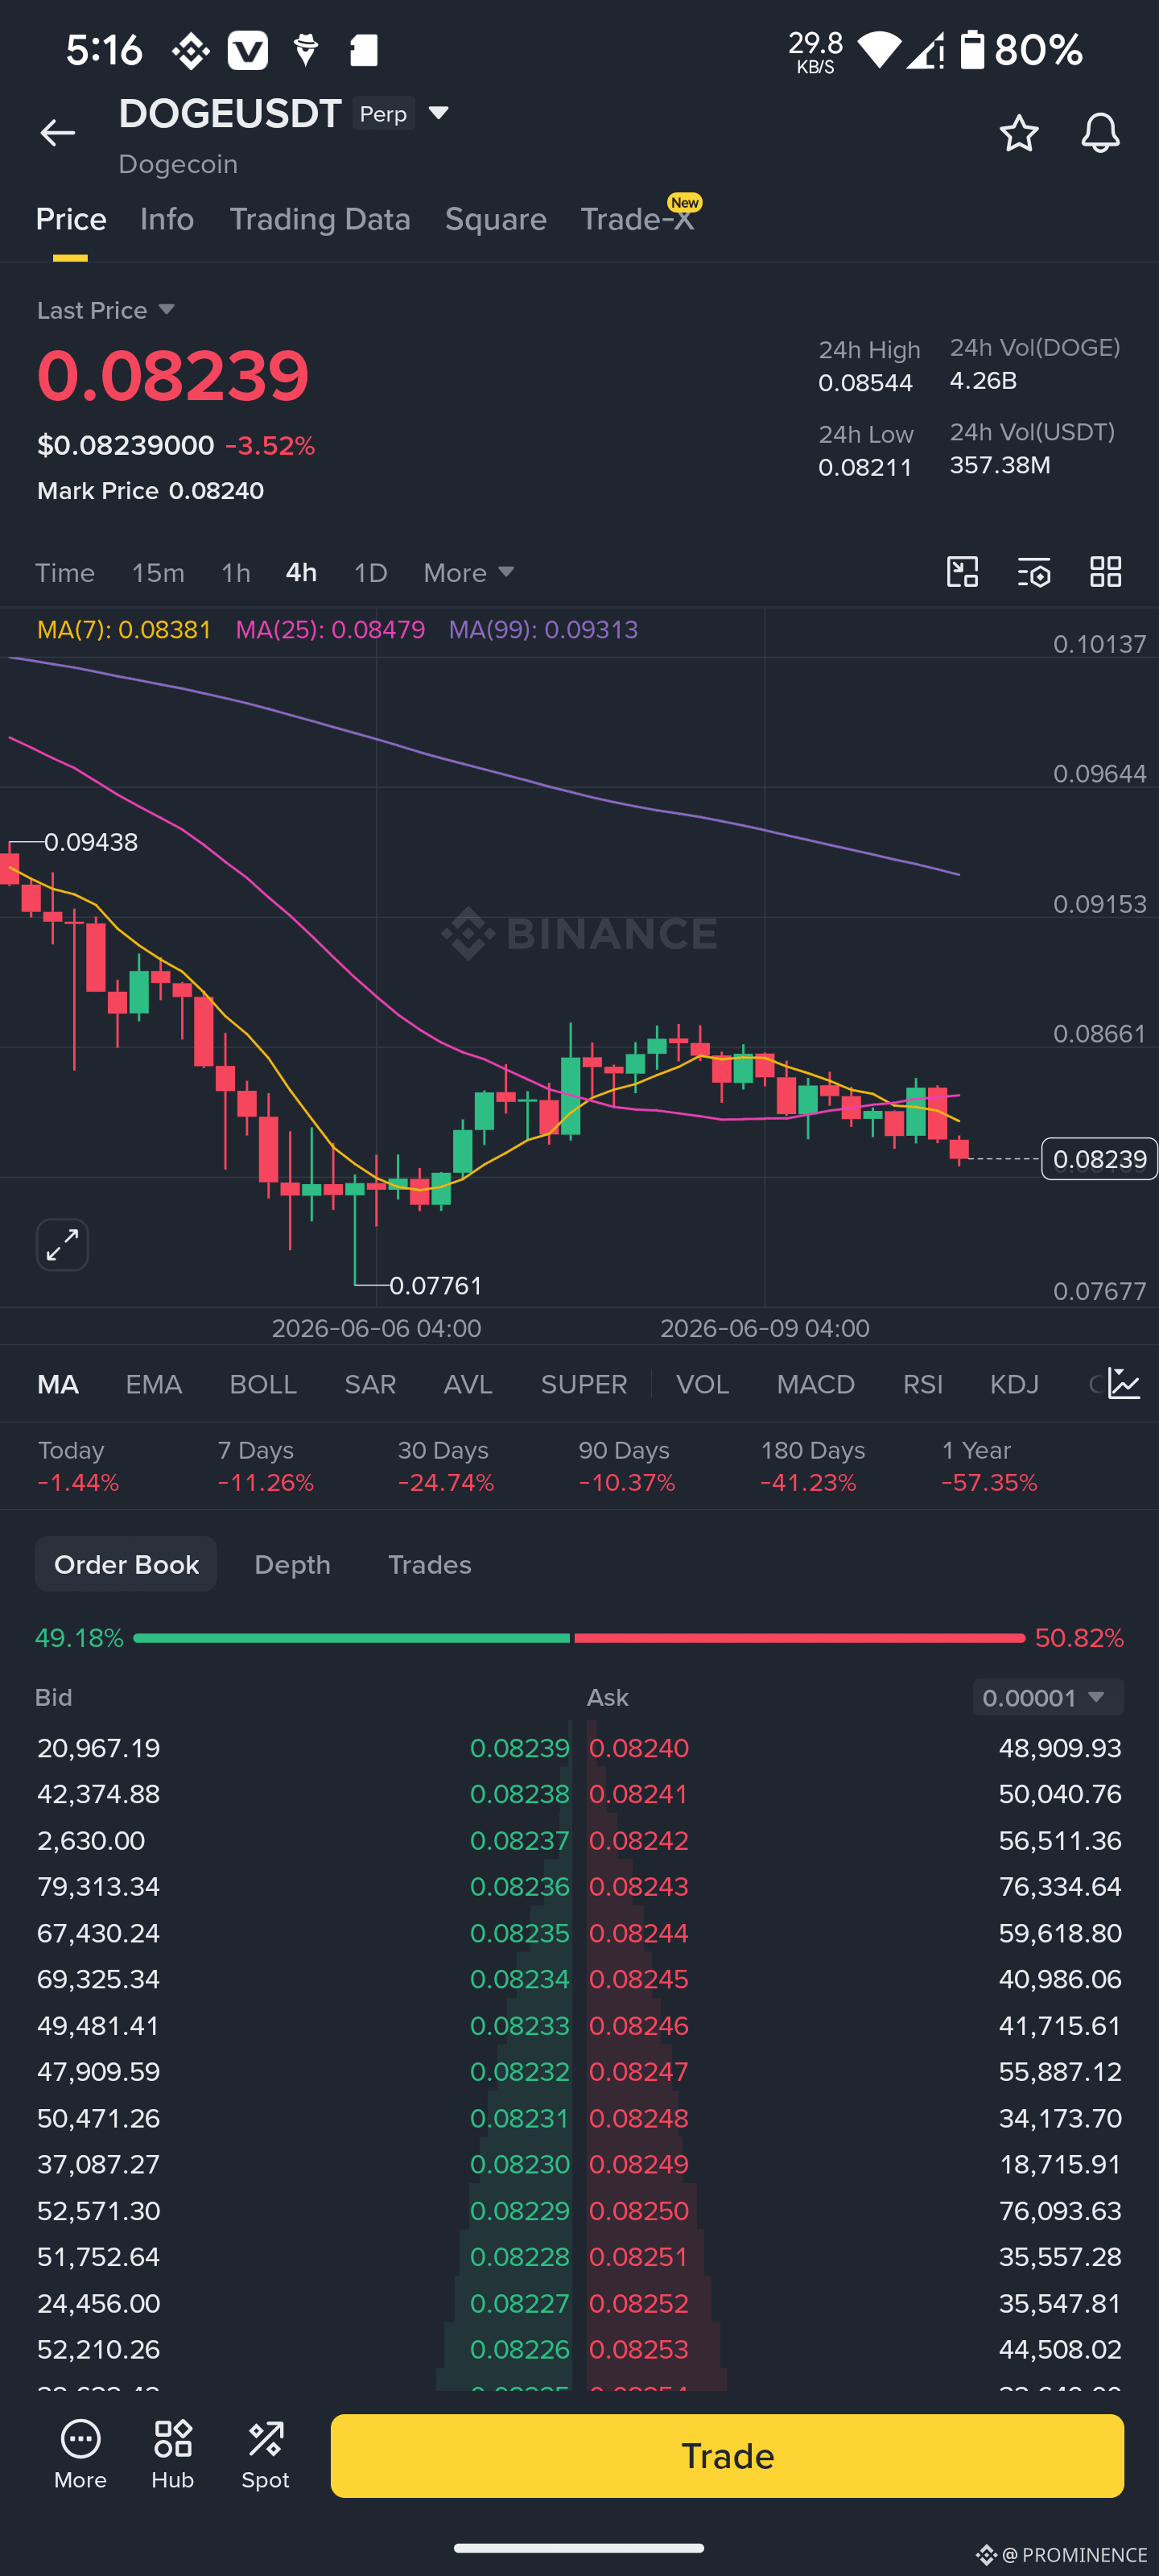Tap the current price label 0.08239 on chart

point(1099,1159)
